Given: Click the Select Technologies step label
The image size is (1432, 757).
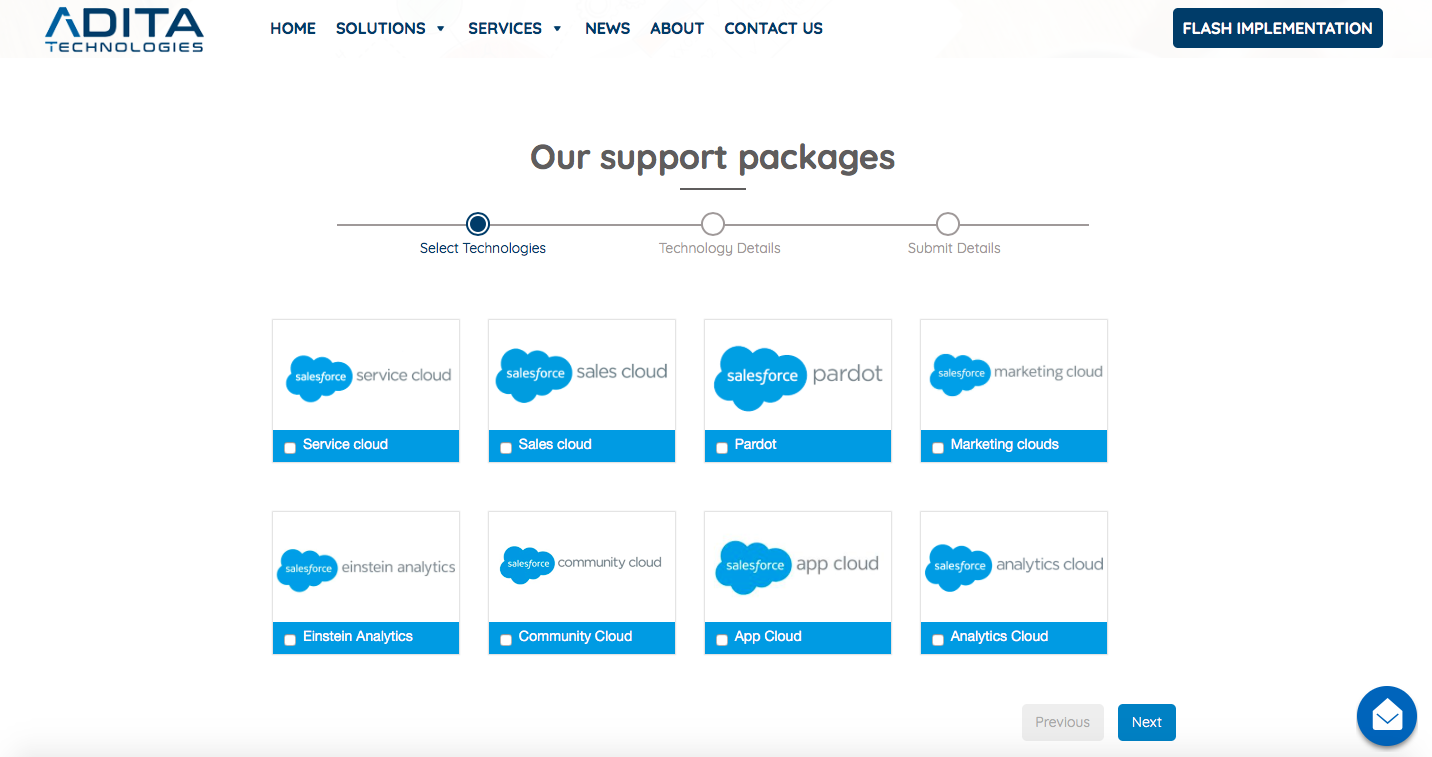Looking at the screenshot, I should point(483,248).
